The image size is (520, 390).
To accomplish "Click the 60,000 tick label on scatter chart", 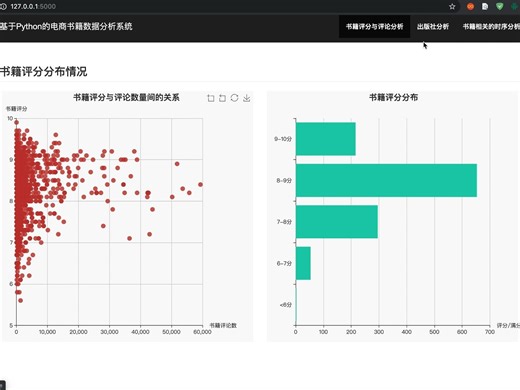I will click(202, 332).
